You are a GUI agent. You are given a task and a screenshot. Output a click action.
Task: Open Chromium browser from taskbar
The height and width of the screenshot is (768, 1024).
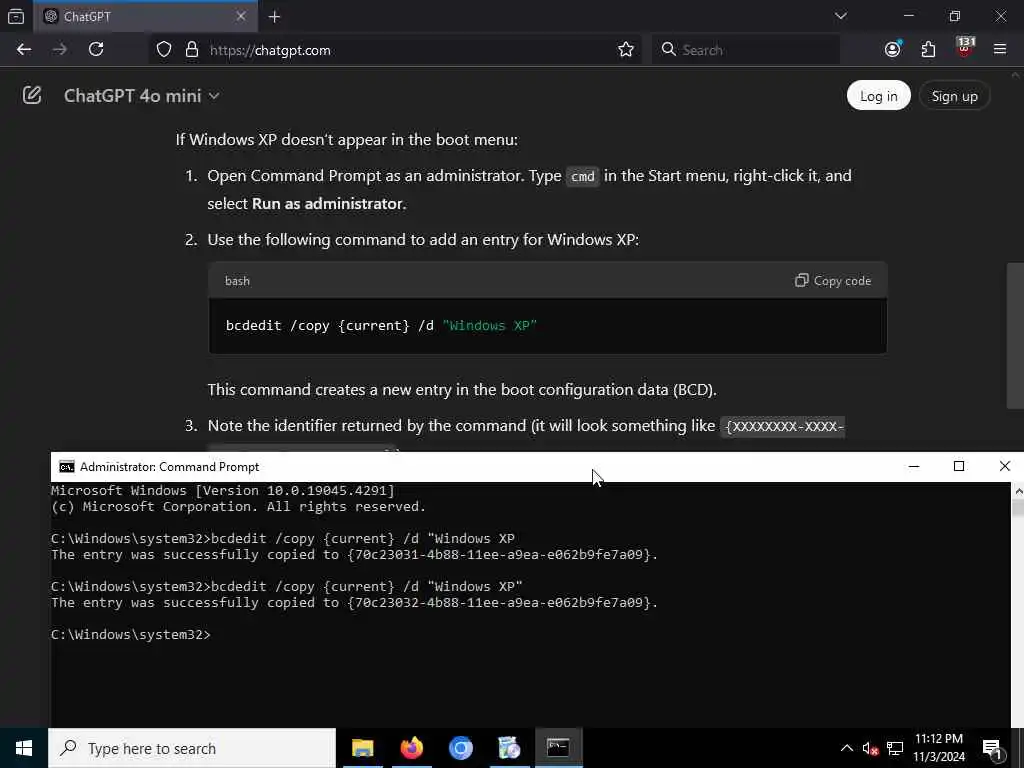coord(460,748)
